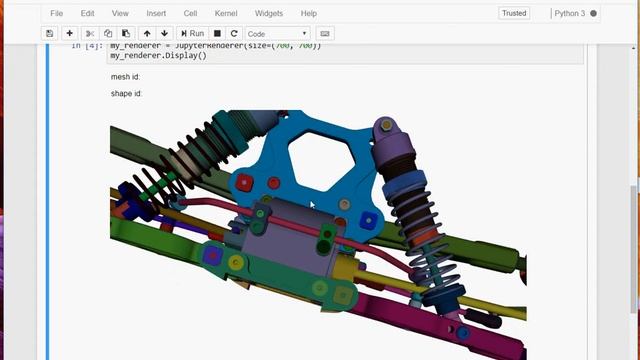Image resolution: width=640 pixels, height=360 pixels.
Task: Click the In [4] cell prompt
Action: click(x=87, y=46)
